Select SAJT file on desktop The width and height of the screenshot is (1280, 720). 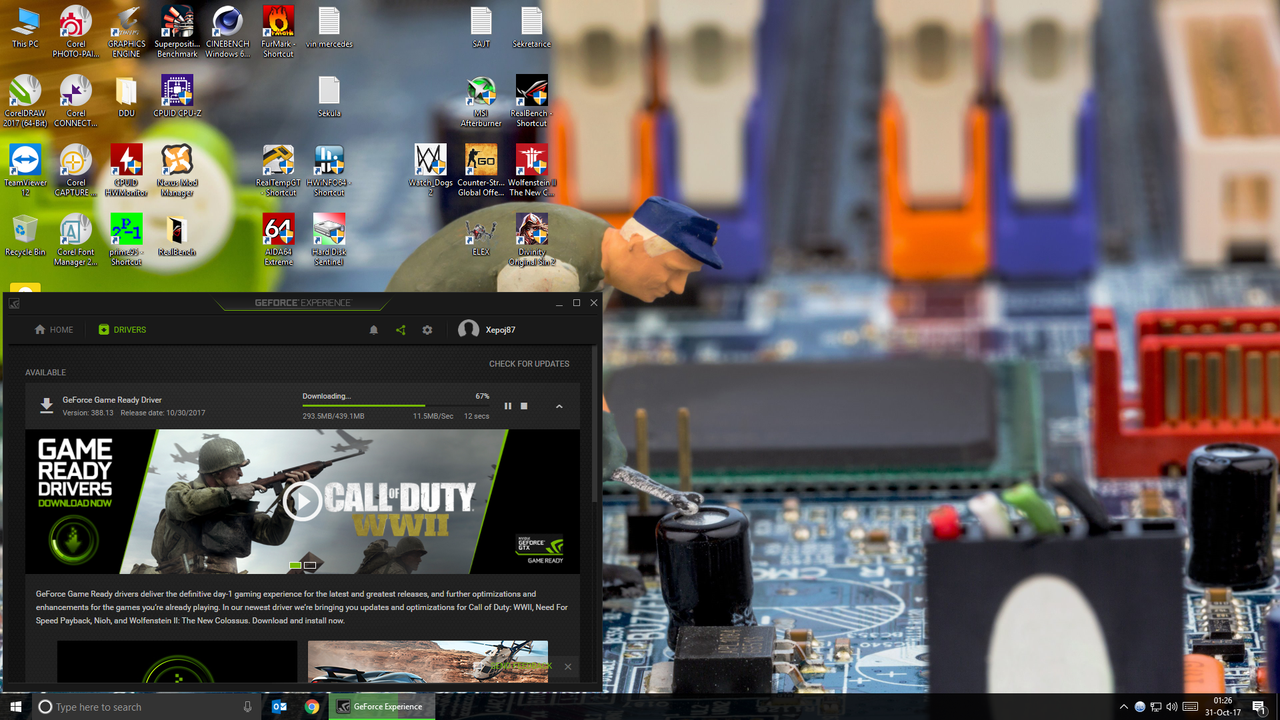[x=481, y=28]
